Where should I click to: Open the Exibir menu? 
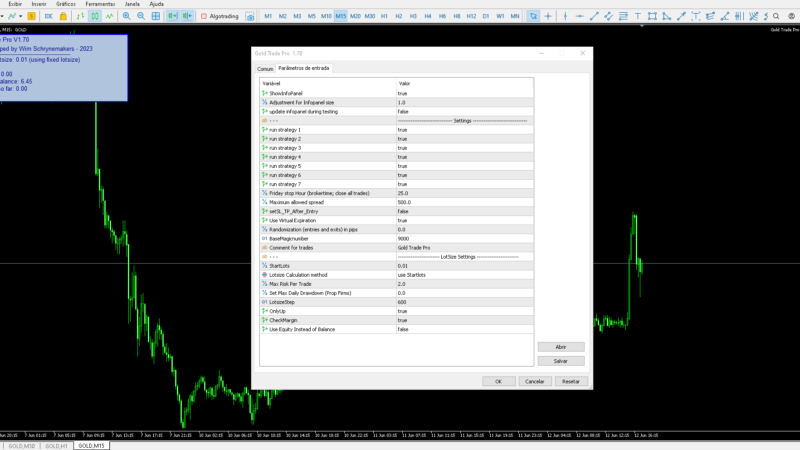[15, 4]
